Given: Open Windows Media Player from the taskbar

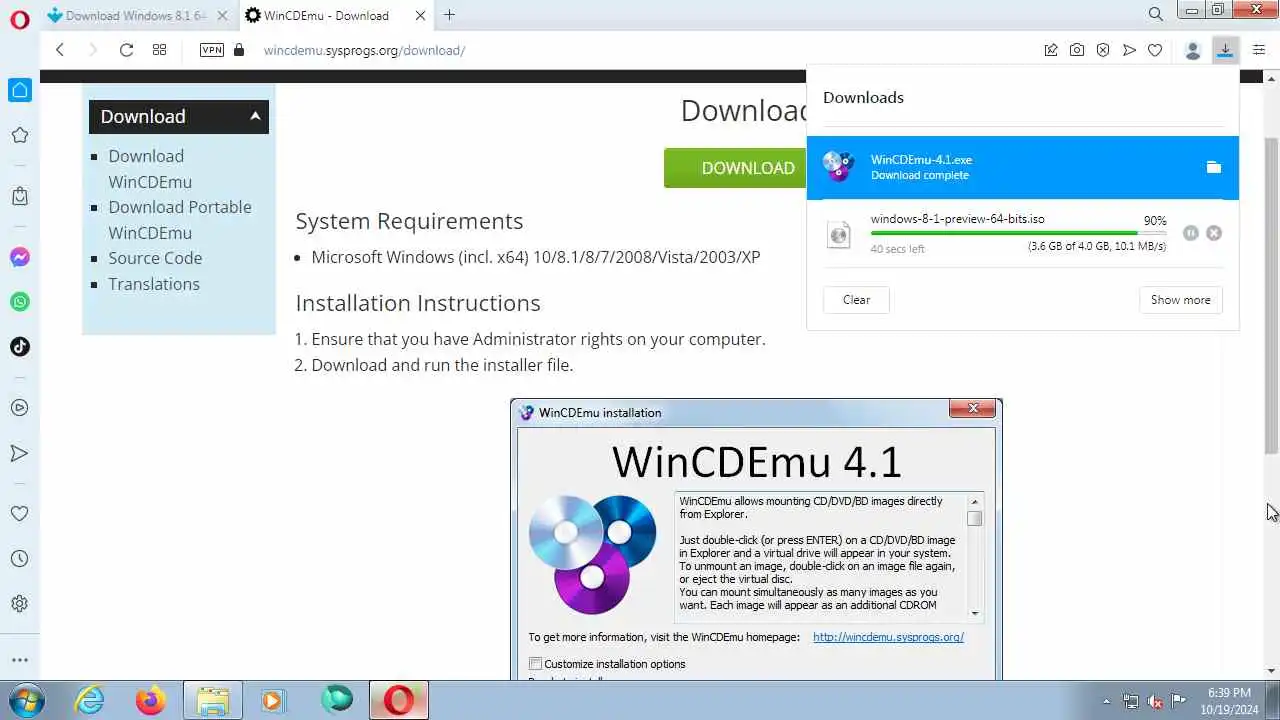Looking at the screenshot, I should (273, 700).
